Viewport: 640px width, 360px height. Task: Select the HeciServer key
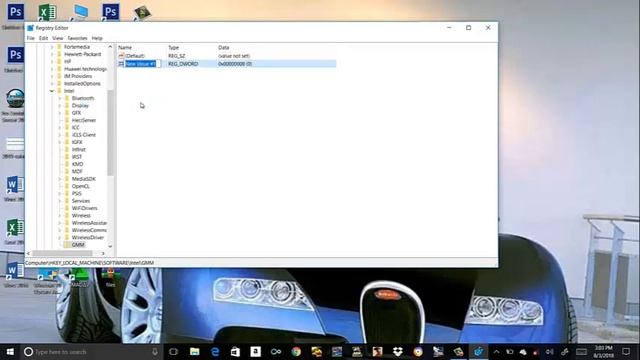(x=84, y=120)
